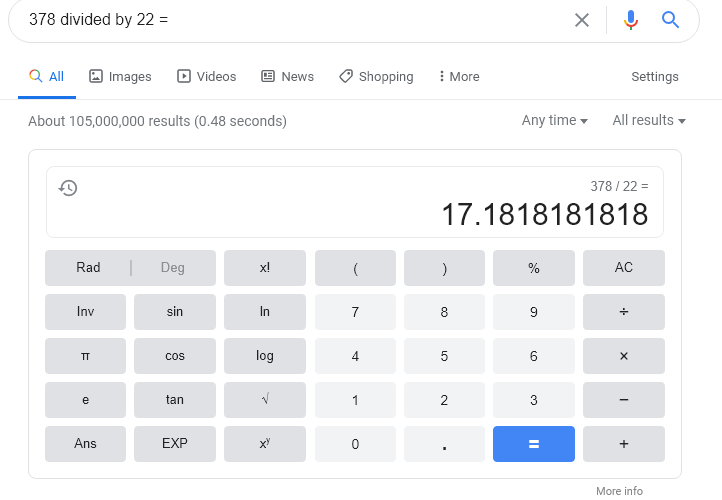Open the More info link

[x=619, y=491]
